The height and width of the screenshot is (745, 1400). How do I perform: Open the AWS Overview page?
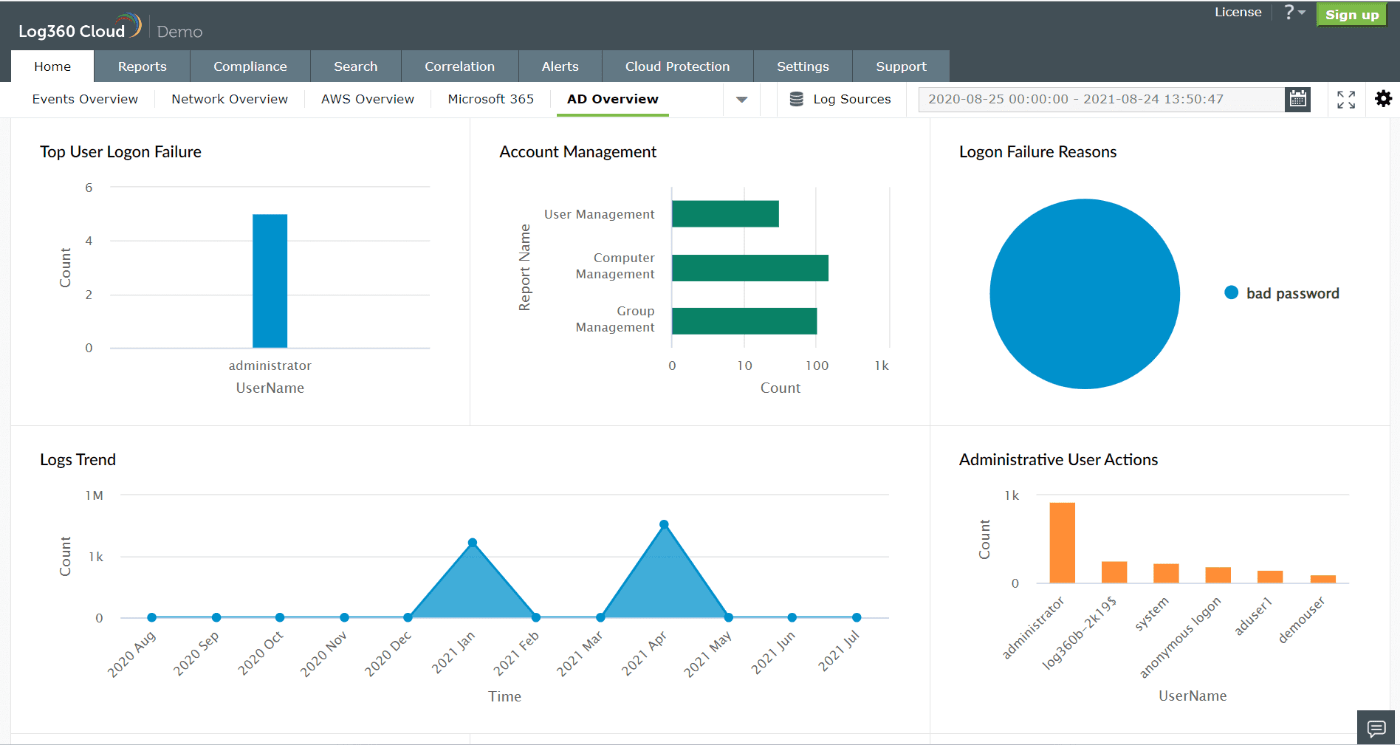367,99
